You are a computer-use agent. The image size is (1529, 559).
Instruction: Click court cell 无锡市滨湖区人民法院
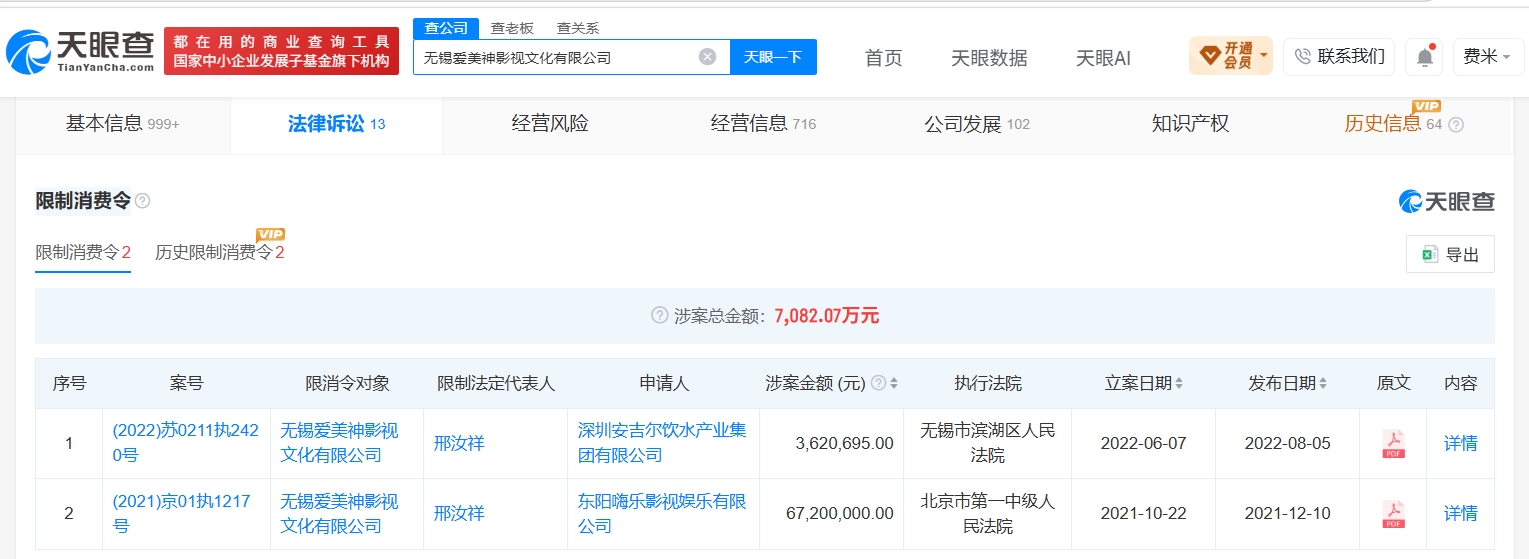point(987,443)
